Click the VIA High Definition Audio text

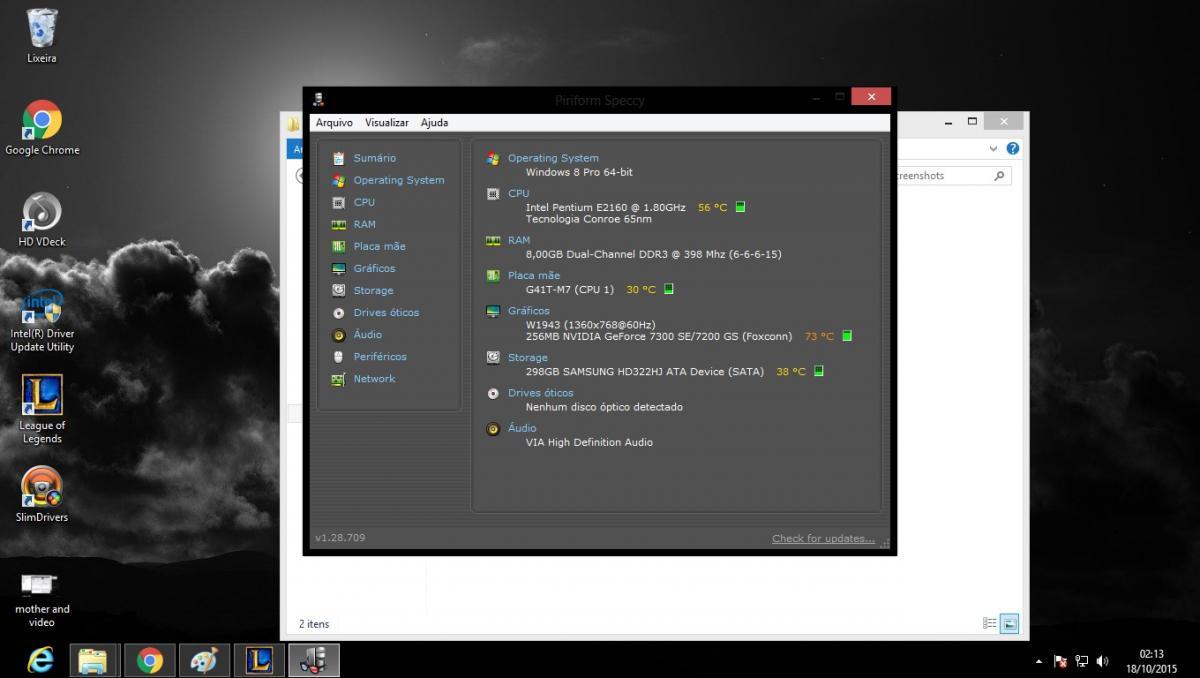coord(589,442)
